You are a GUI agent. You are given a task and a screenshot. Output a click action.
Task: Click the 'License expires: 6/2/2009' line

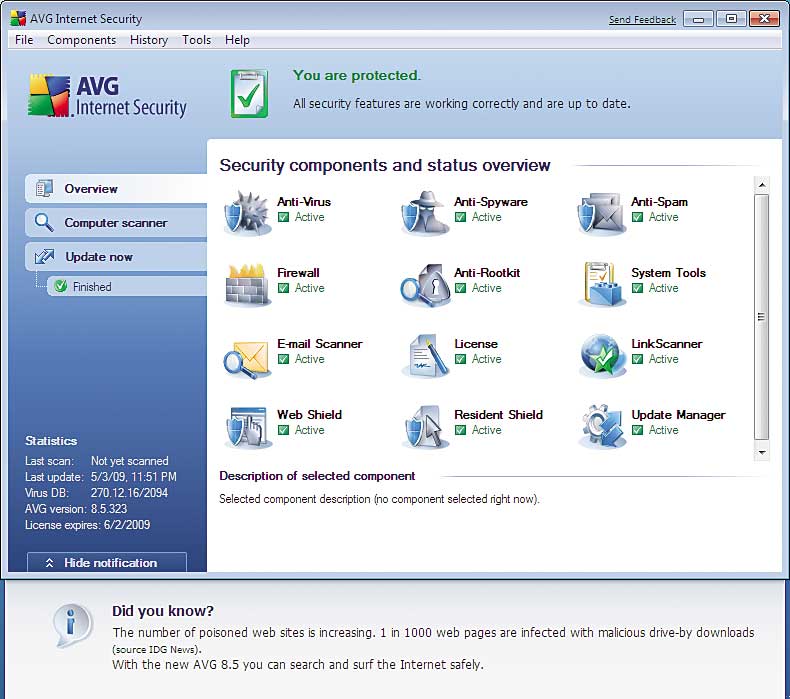(88, 525)
